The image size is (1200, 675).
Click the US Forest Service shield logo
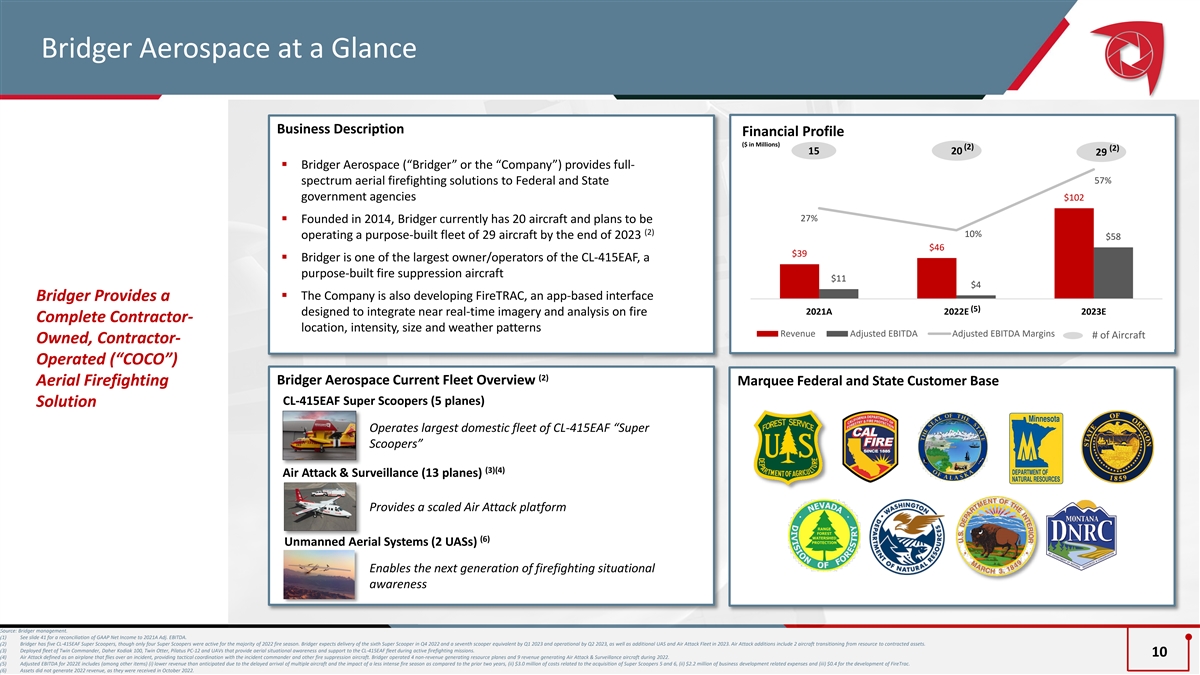[x=791, y=452]
